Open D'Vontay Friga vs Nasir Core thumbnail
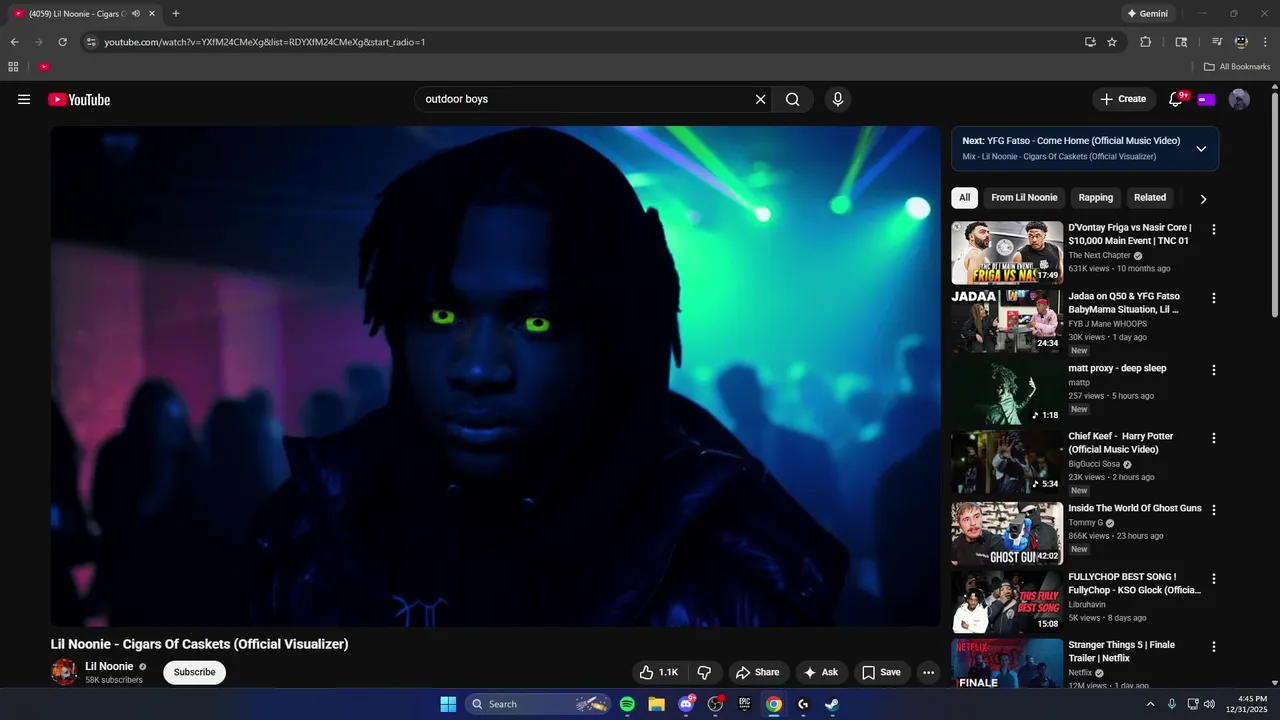 1007,253
